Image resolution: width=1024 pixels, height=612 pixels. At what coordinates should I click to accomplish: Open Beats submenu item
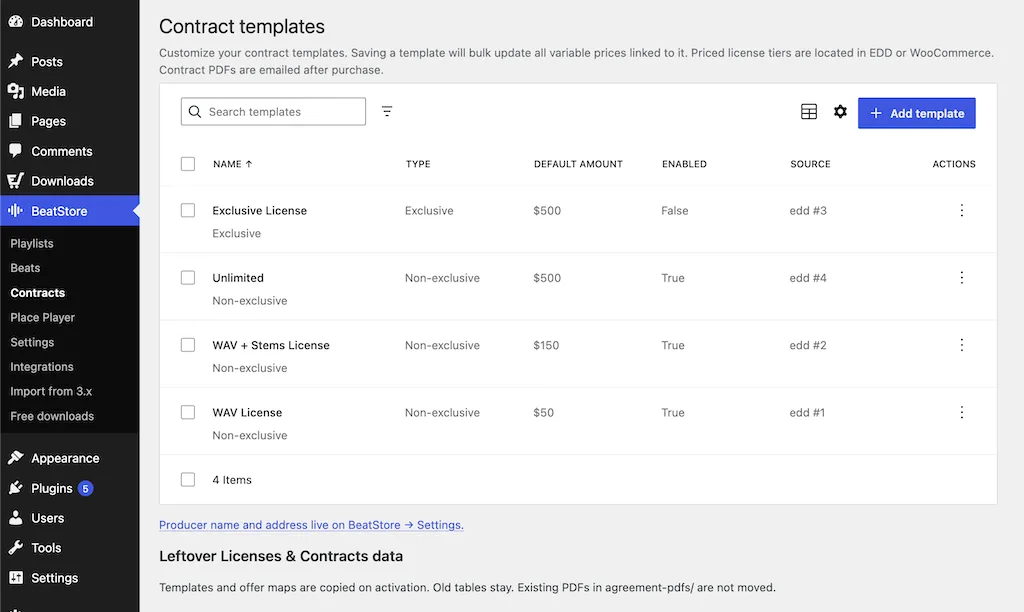[x=25, y=268]
